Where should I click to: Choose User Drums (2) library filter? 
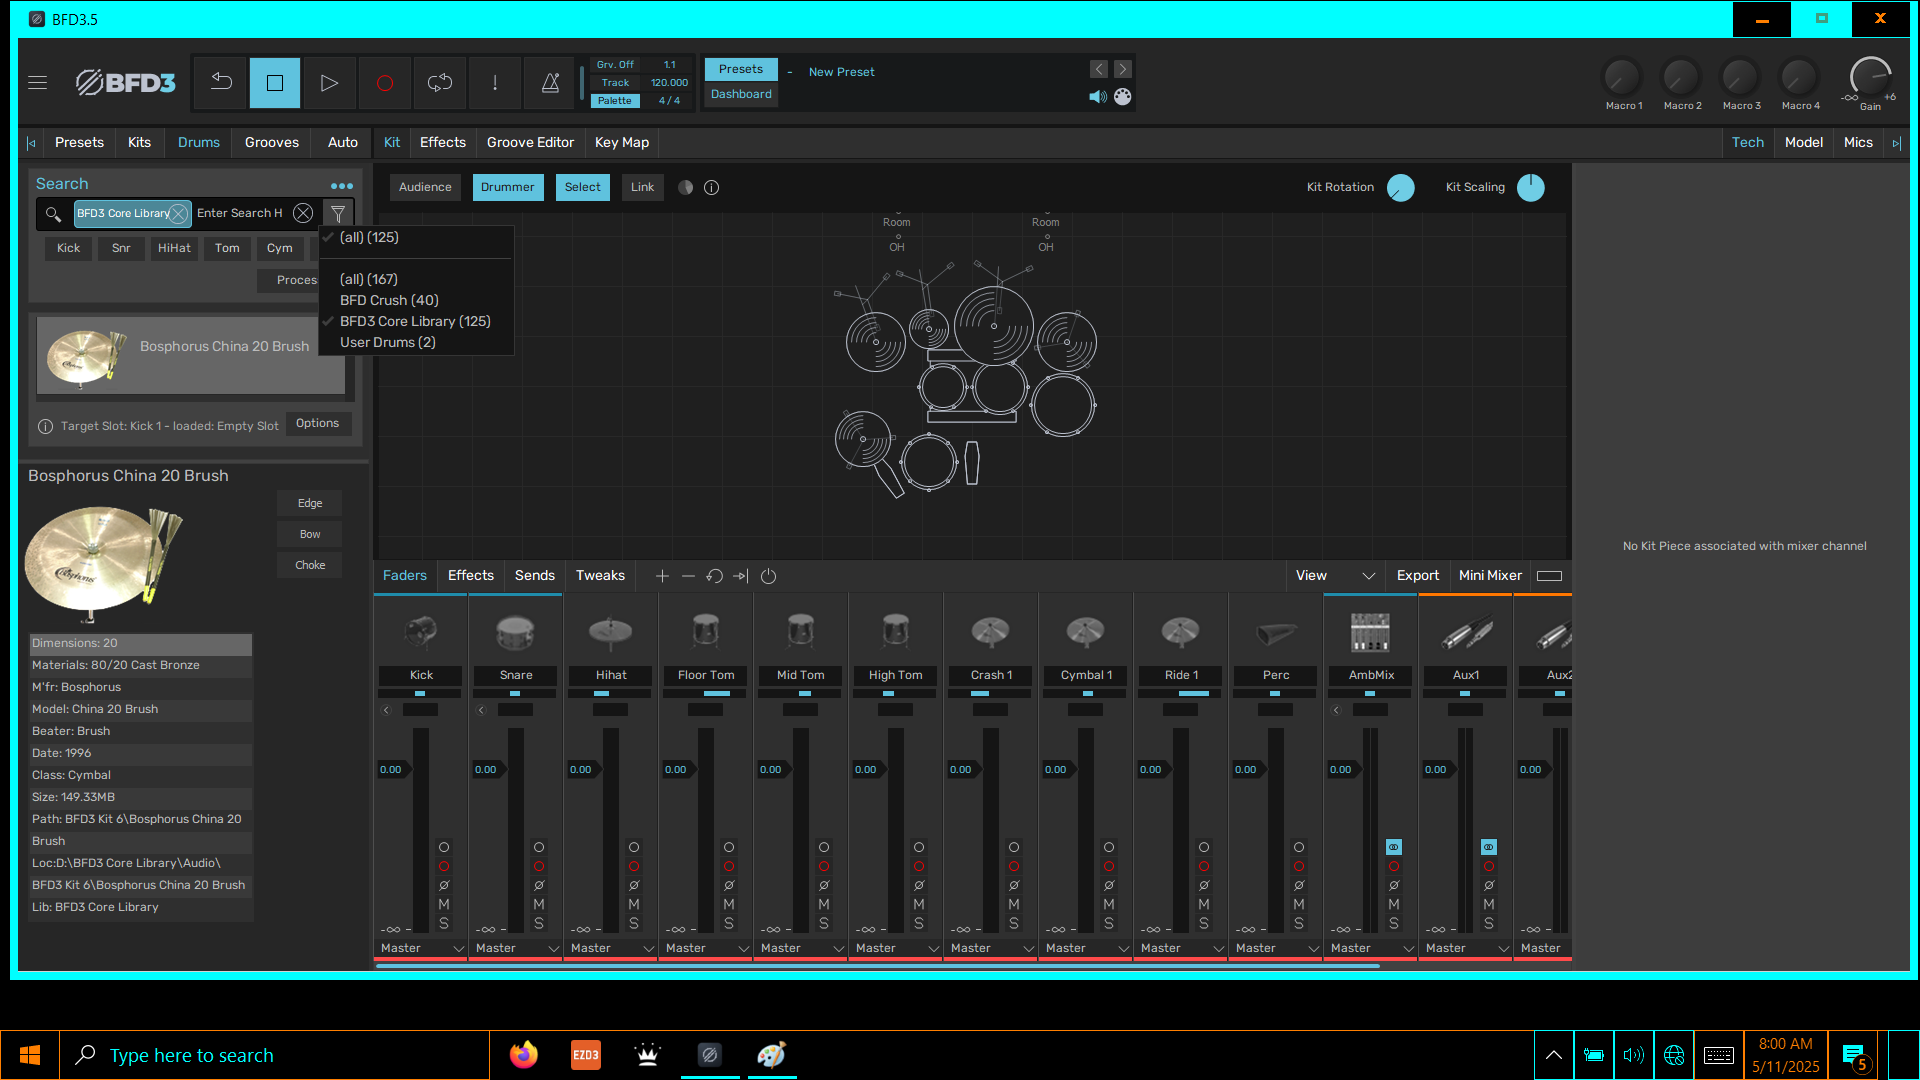[x=388, y=342]
